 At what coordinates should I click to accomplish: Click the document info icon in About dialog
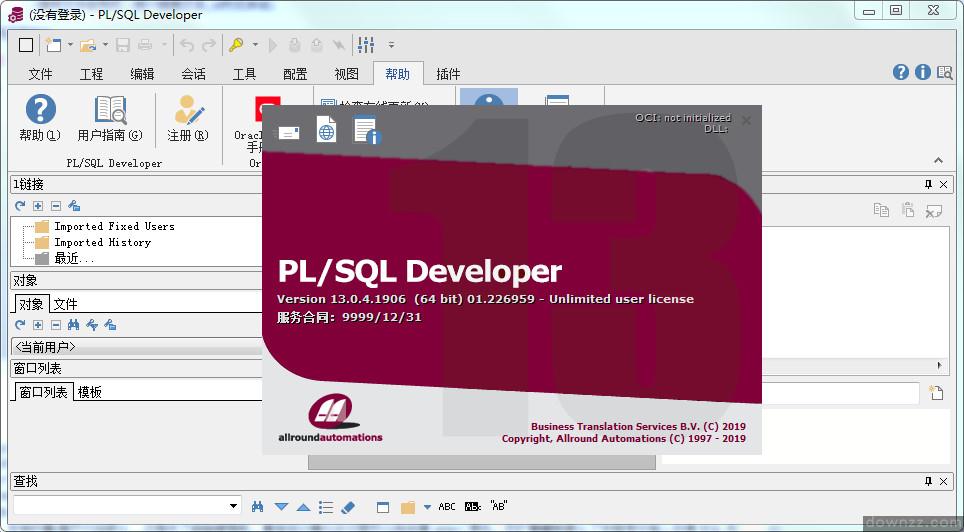367,130
